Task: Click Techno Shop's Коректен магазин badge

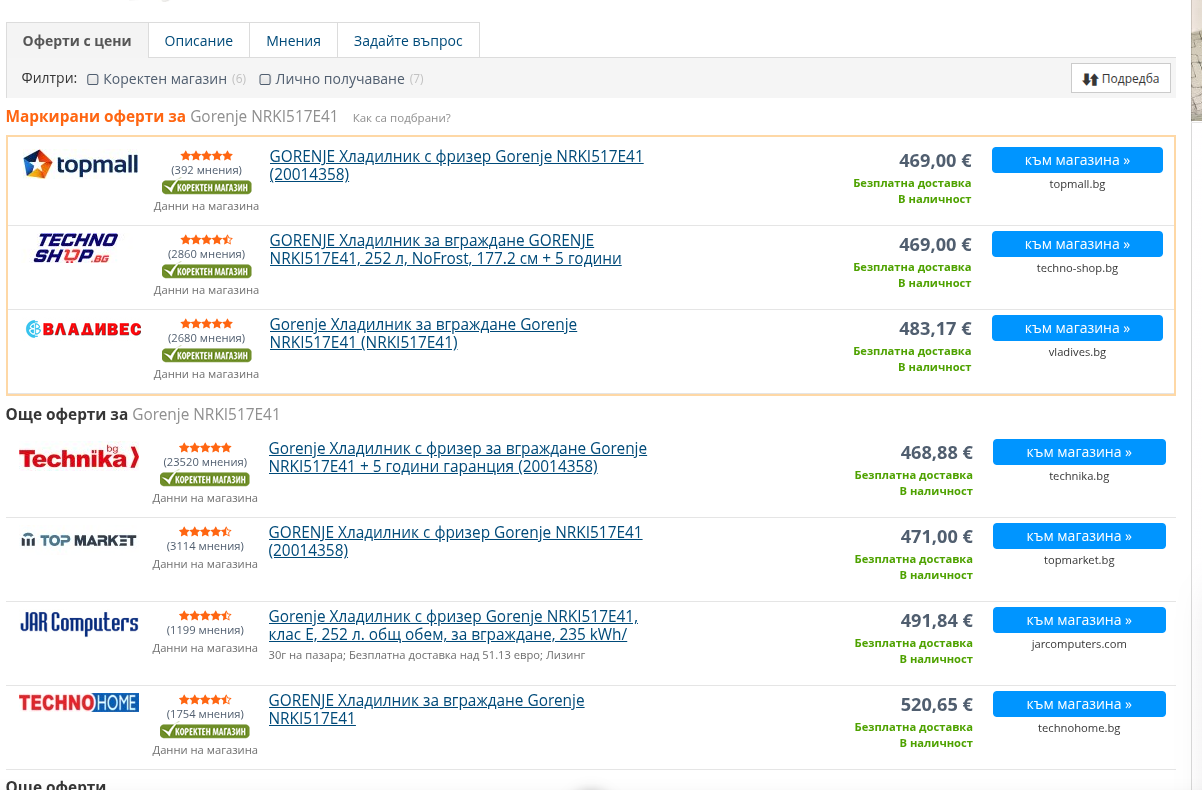Action: pyautogui.click(x=206, y=271)
